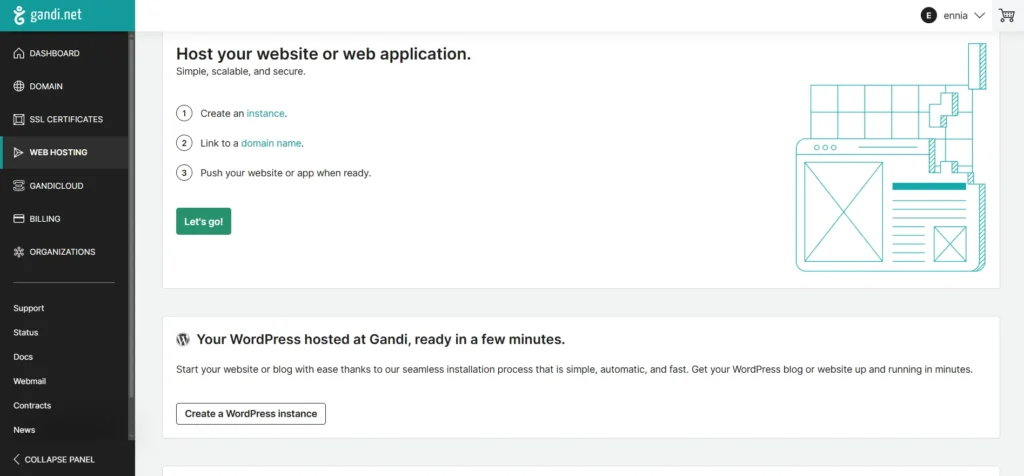Open the Support link
Screen dimensions: 1024x476
[29, 308]
